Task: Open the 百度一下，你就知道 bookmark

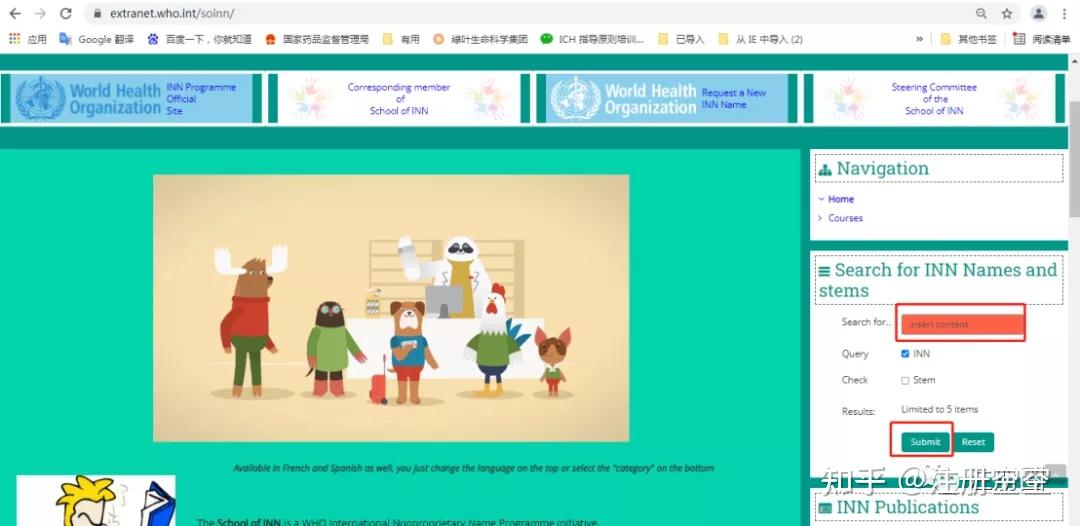Action: click(x=199, y=39)
